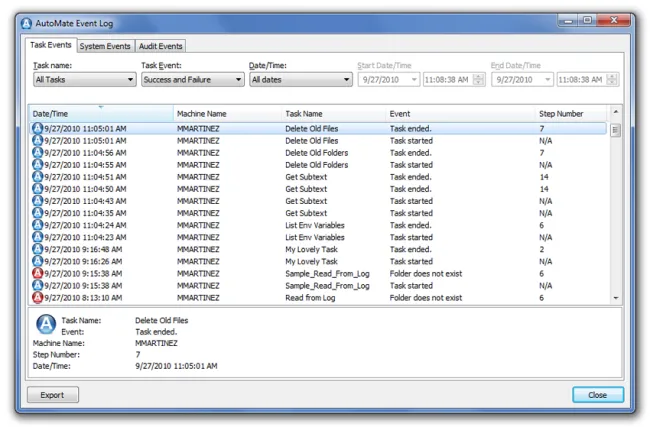This screenshot has height=427, width=650.
Task: Minimize the AutoMate Event Log window
Action: pyautogui.click(x=568, y=20)
